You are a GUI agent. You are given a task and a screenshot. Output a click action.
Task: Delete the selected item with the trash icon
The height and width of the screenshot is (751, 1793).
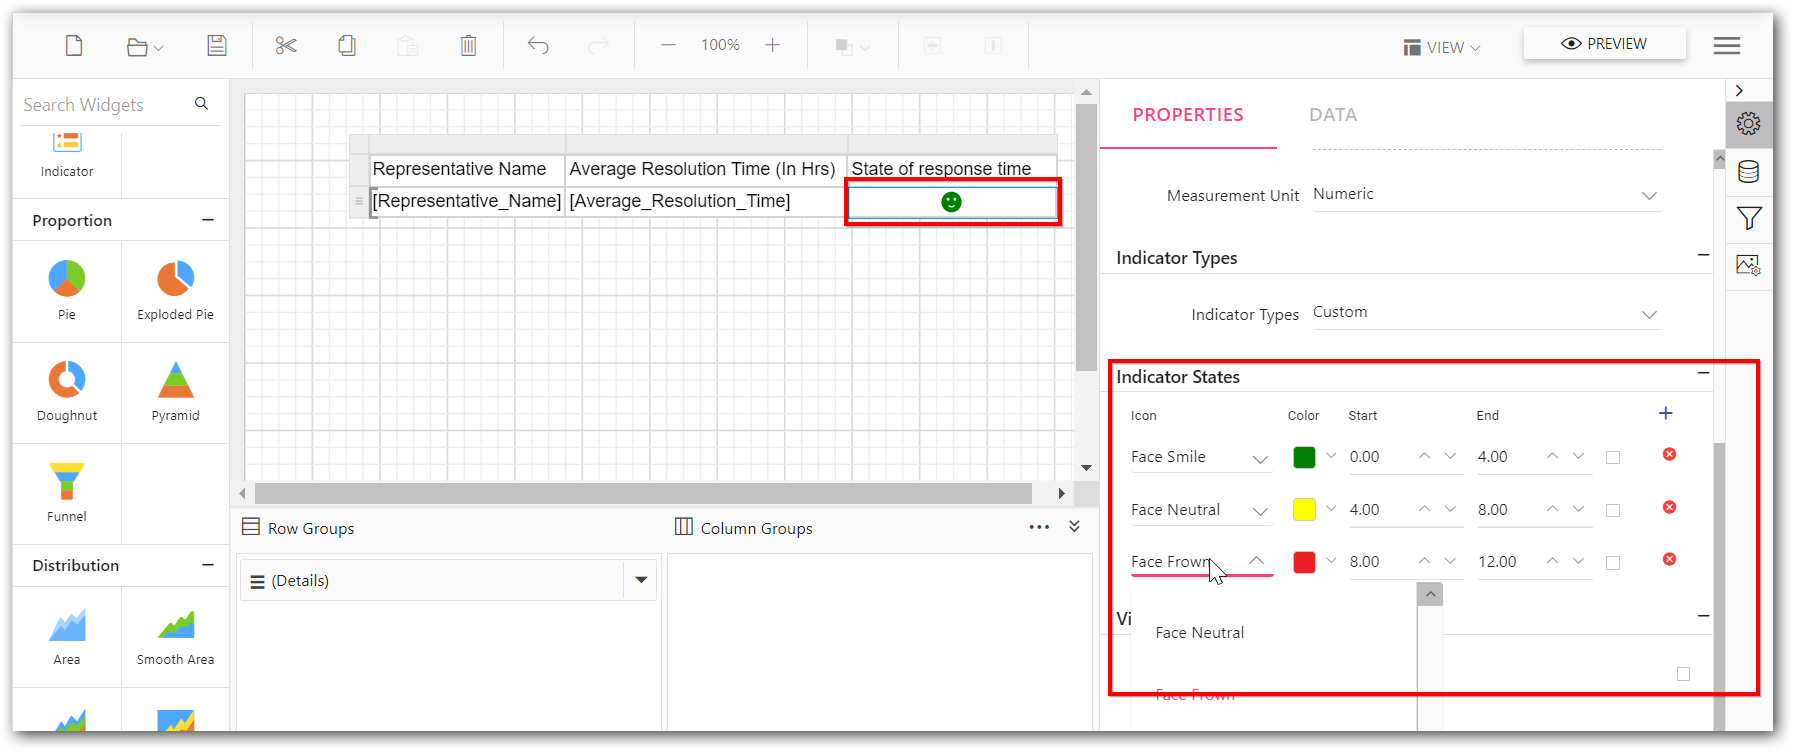click(x=468, y=45)
